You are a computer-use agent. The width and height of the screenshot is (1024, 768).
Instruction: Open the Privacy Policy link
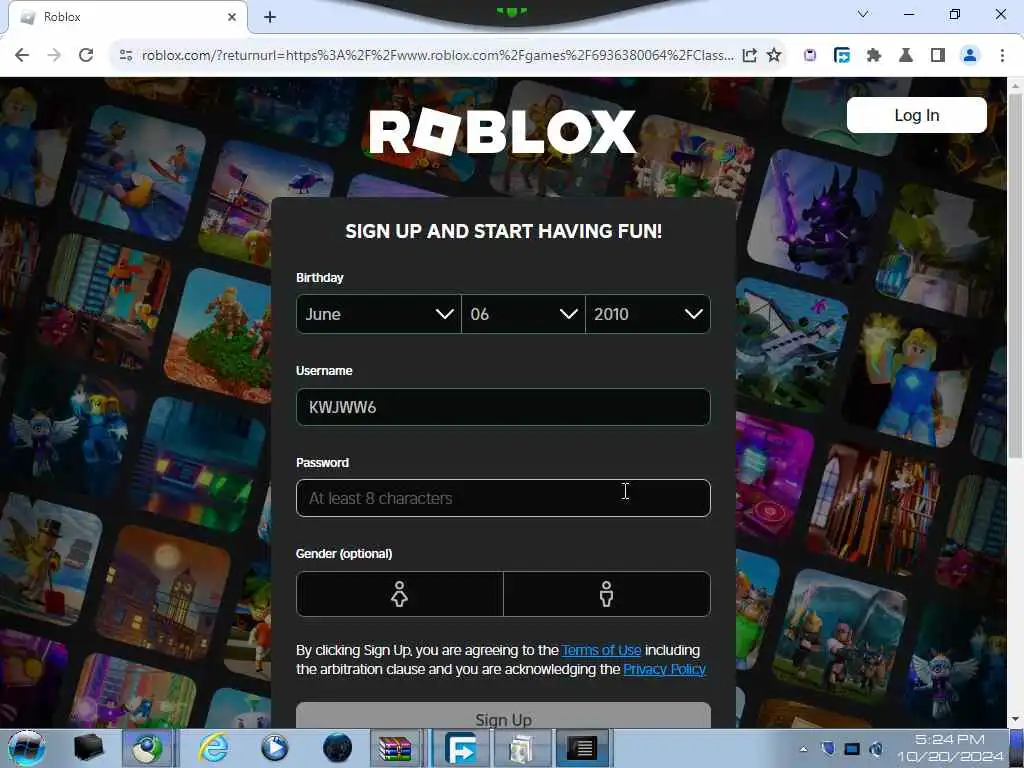click(664, 669)
